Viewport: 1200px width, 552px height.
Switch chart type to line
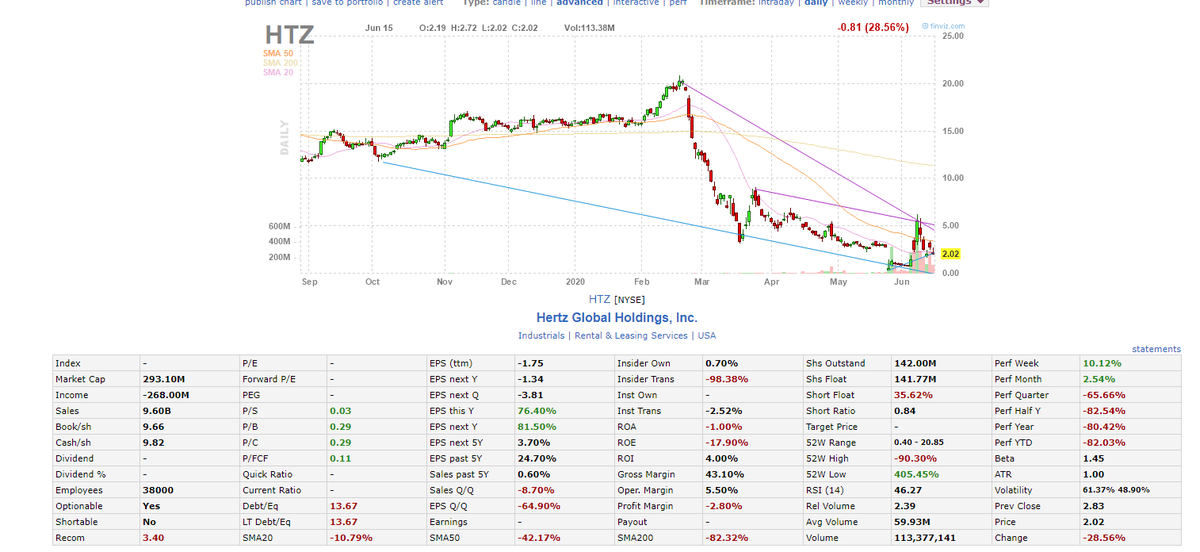(x=538, y=3)
